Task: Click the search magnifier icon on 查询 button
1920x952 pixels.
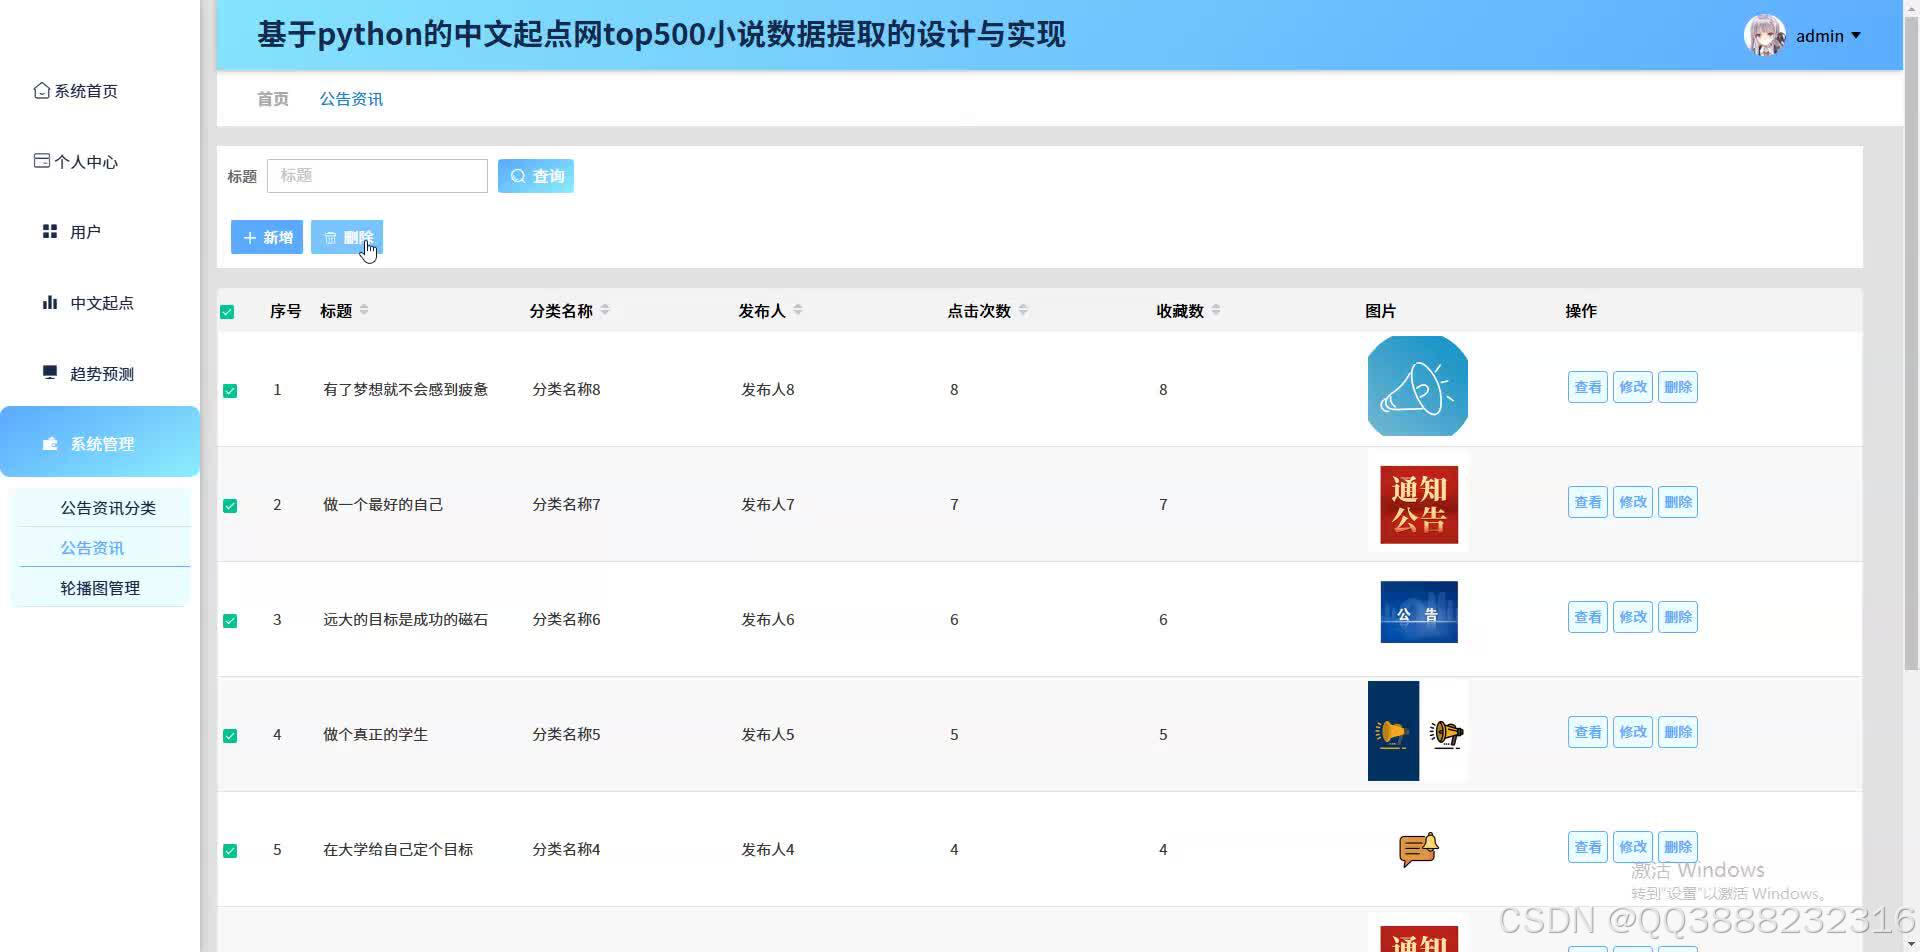Action: 518,175
